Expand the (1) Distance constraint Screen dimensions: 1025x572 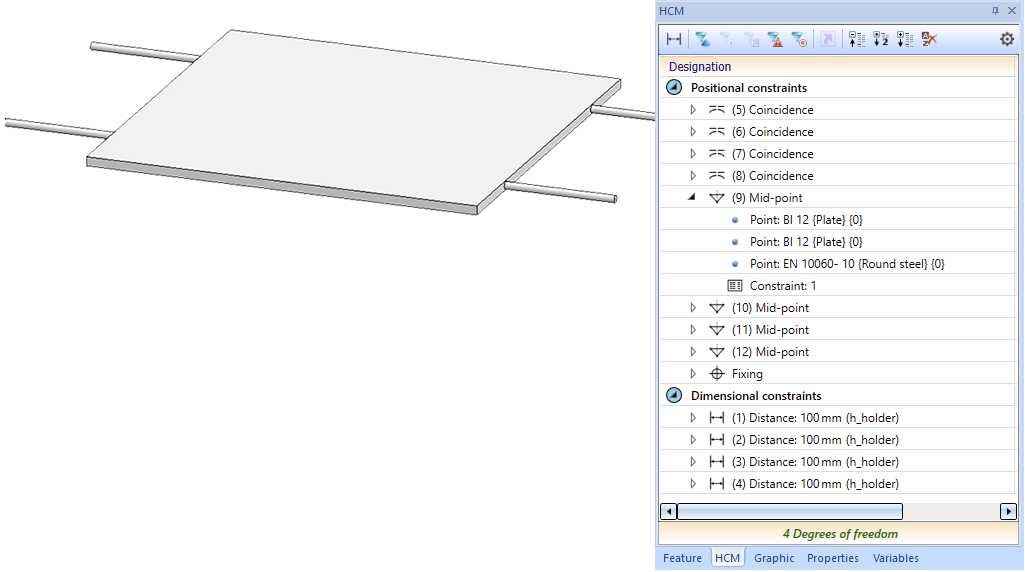pos(693,418)
